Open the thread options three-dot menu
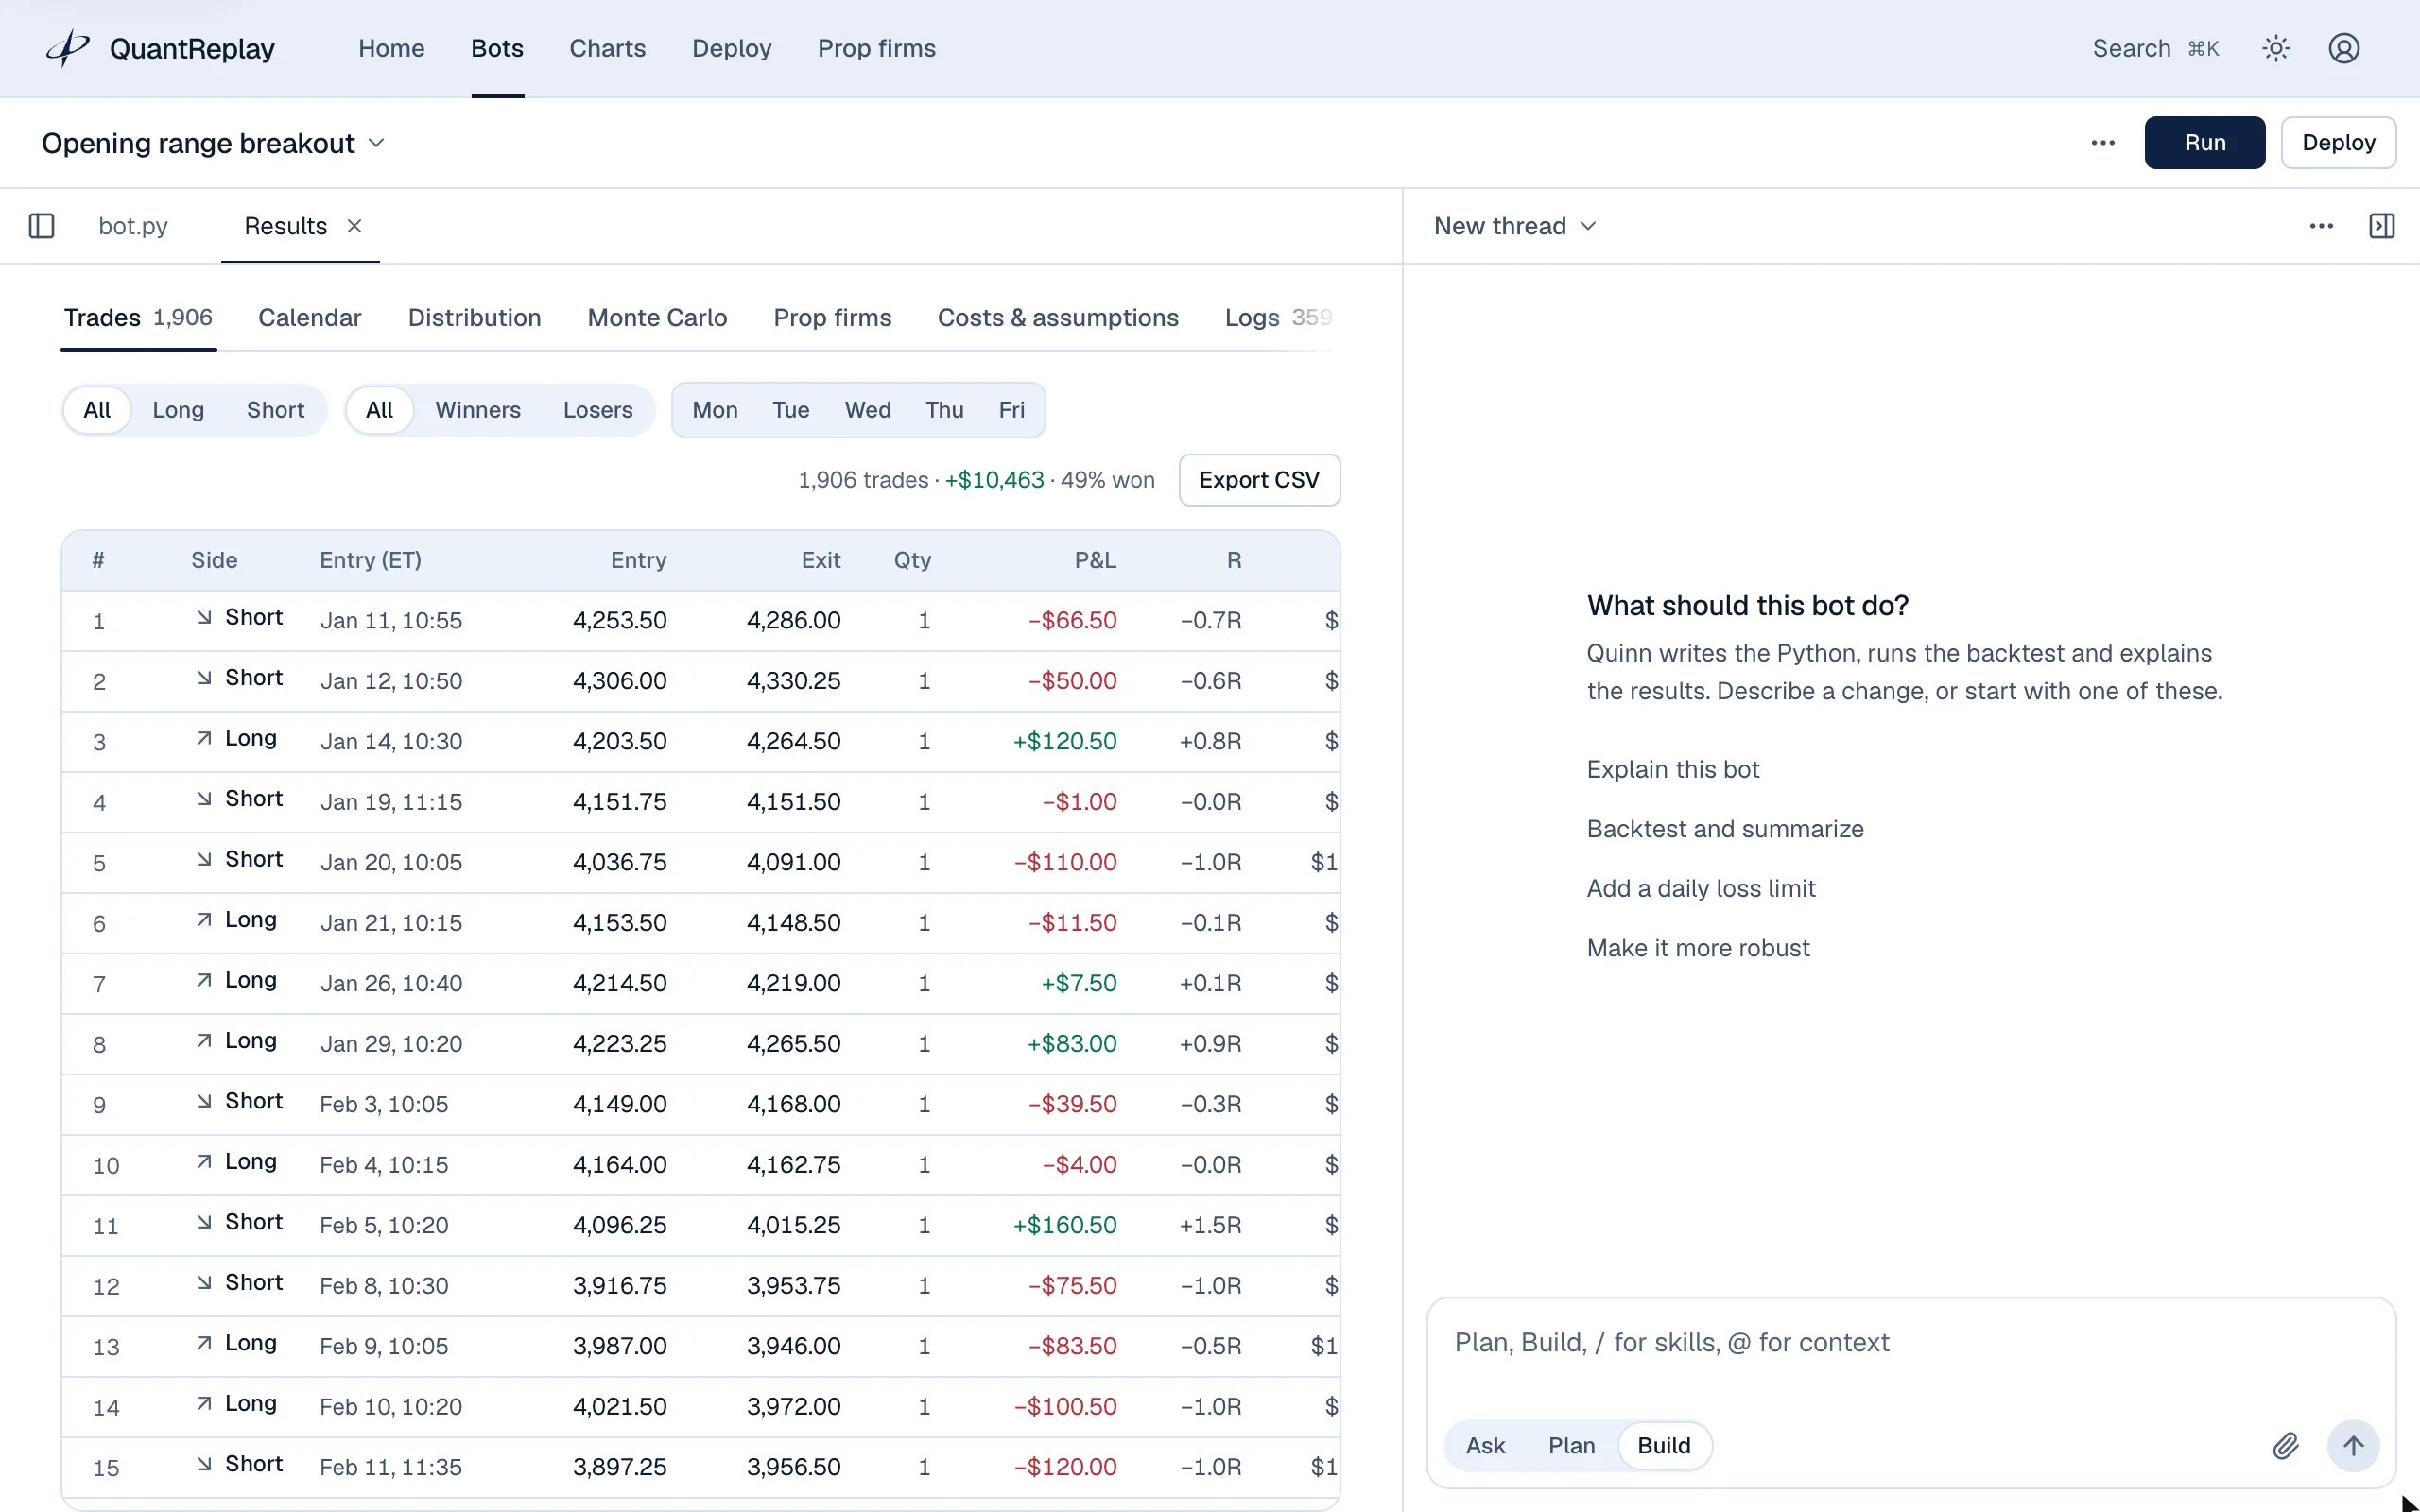Image resolution: width=2420 pixels, height=1512 pixels. click(x=2321, y=226)
